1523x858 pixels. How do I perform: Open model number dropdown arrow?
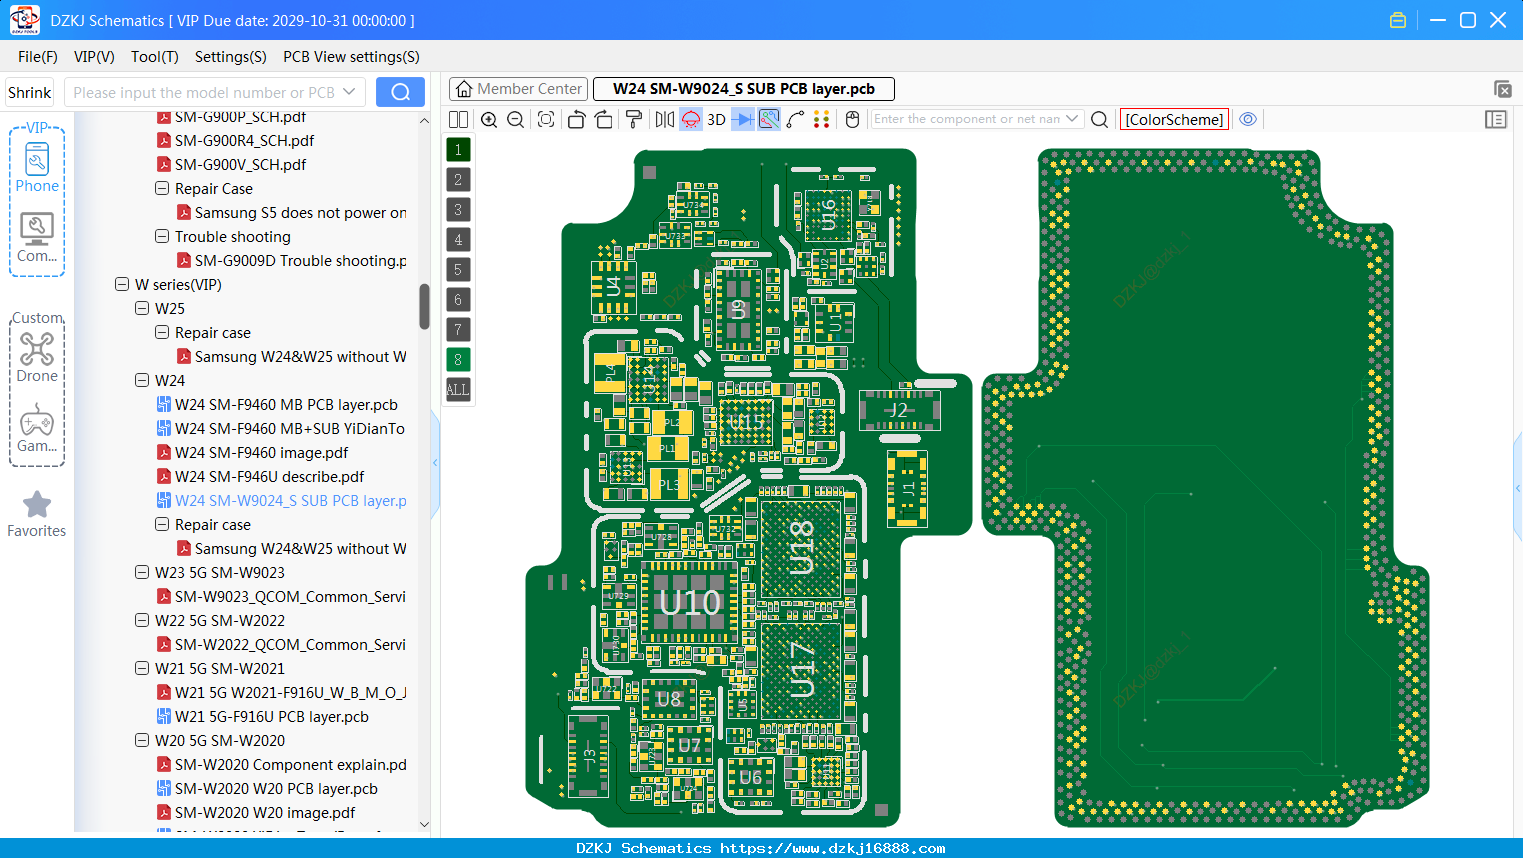[x=349, y=92]
